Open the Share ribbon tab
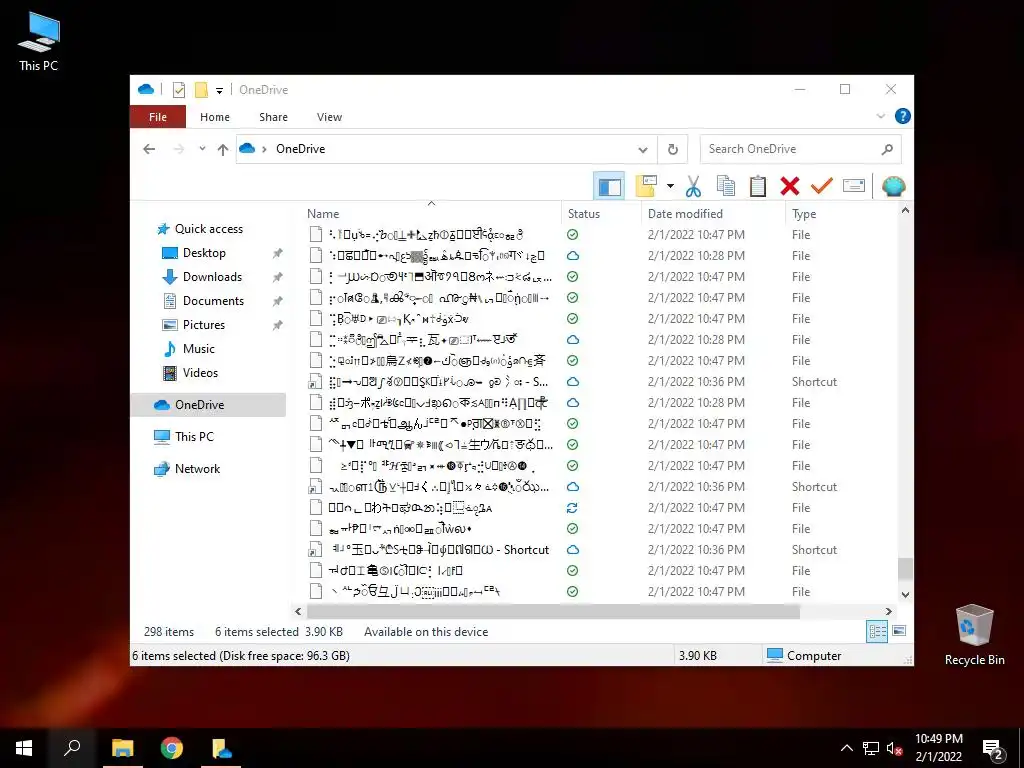Viewport: 1024px width, 768px height. 273,117
